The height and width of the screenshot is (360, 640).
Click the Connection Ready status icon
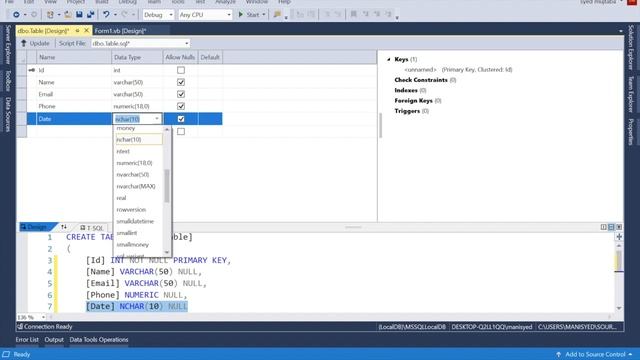click(20, 327)
